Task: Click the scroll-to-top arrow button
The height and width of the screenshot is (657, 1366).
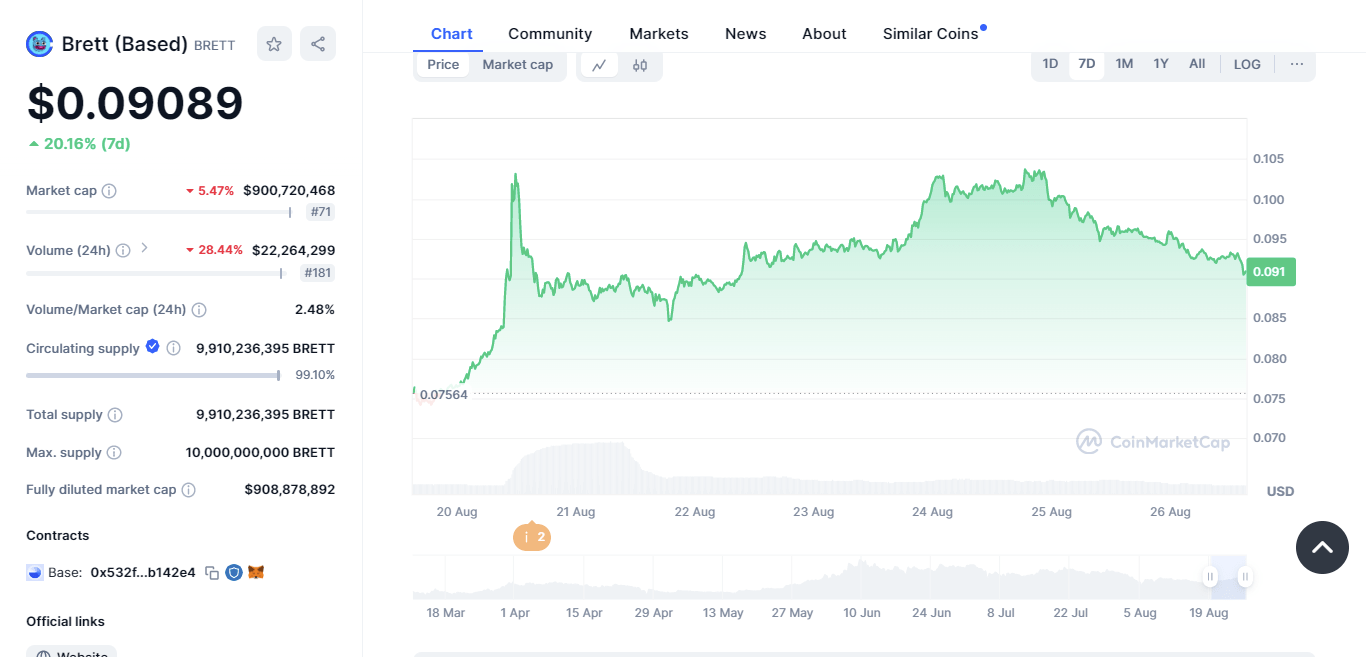Action: (x=1322, y=547)
